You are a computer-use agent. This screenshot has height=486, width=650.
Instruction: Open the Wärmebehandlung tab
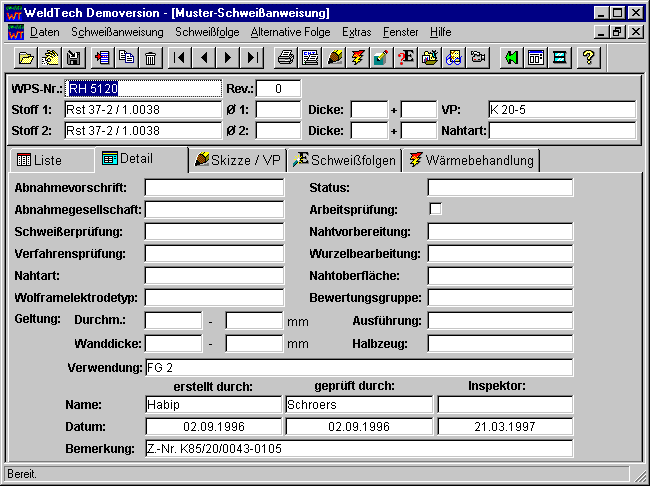[x=472, y=160]
